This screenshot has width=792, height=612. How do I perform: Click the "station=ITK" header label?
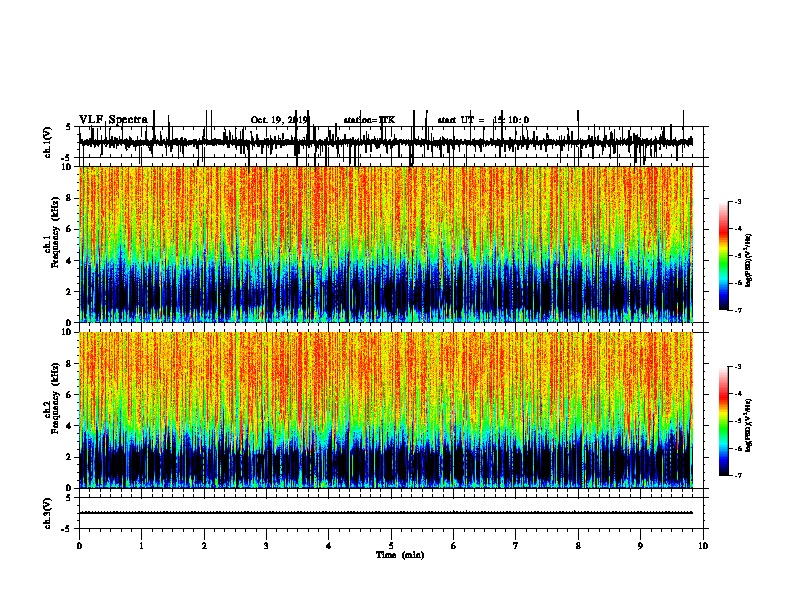(369, 120)
